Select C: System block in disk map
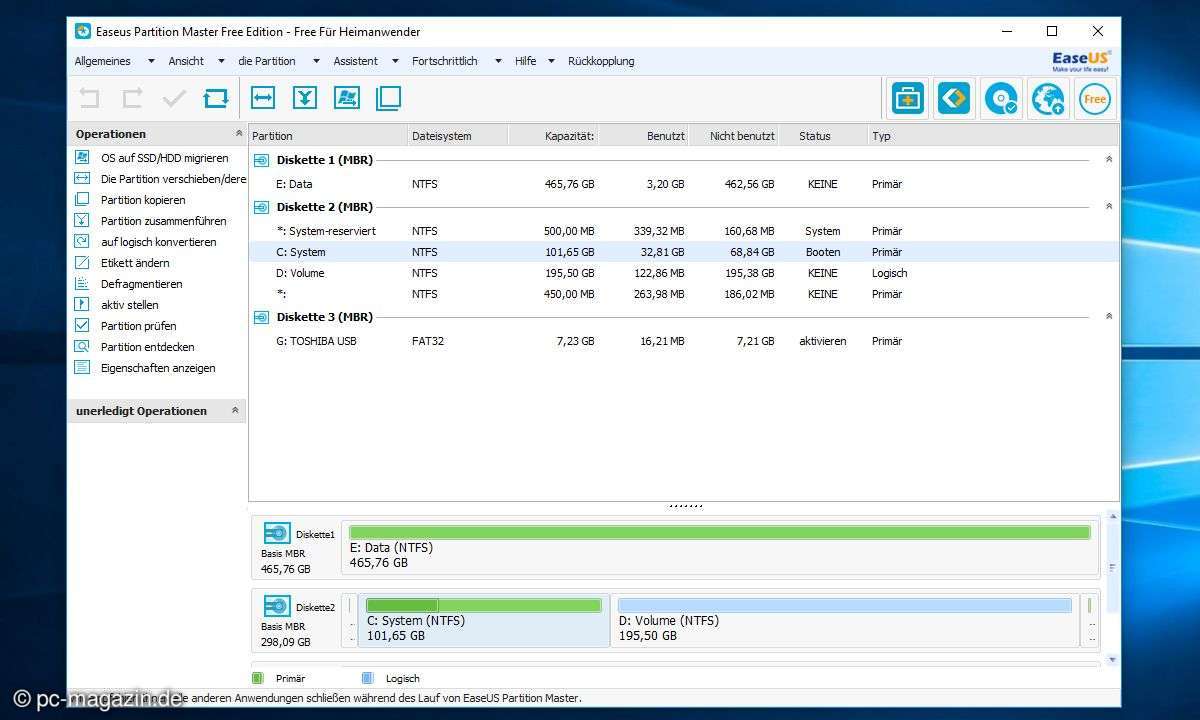This screenshot has width=1200, height=720. [484, 620]
